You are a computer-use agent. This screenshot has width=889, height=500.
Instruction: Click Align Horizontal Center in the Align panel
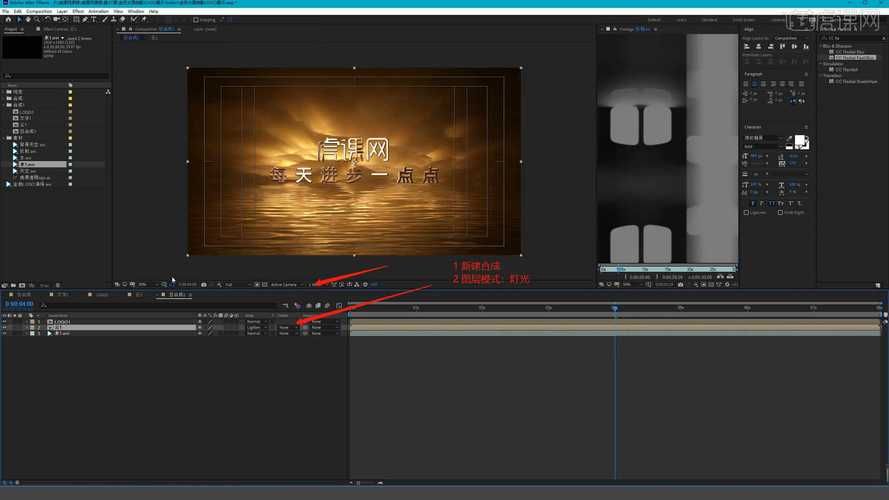pos(758,46)
